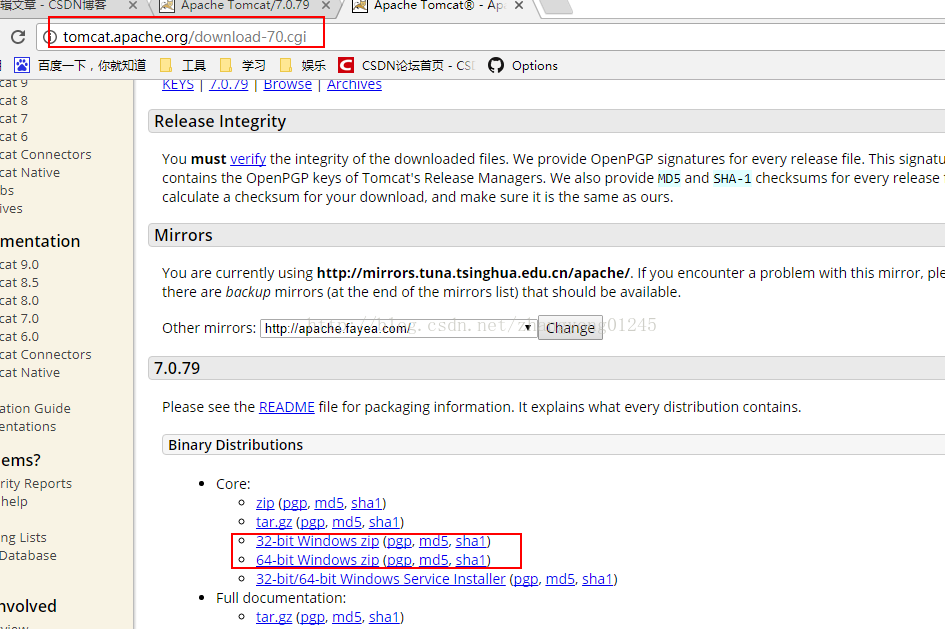Viewport: 945px width, 629px height.
Task: Download Full documentation tar.gz
Action: 274,617
